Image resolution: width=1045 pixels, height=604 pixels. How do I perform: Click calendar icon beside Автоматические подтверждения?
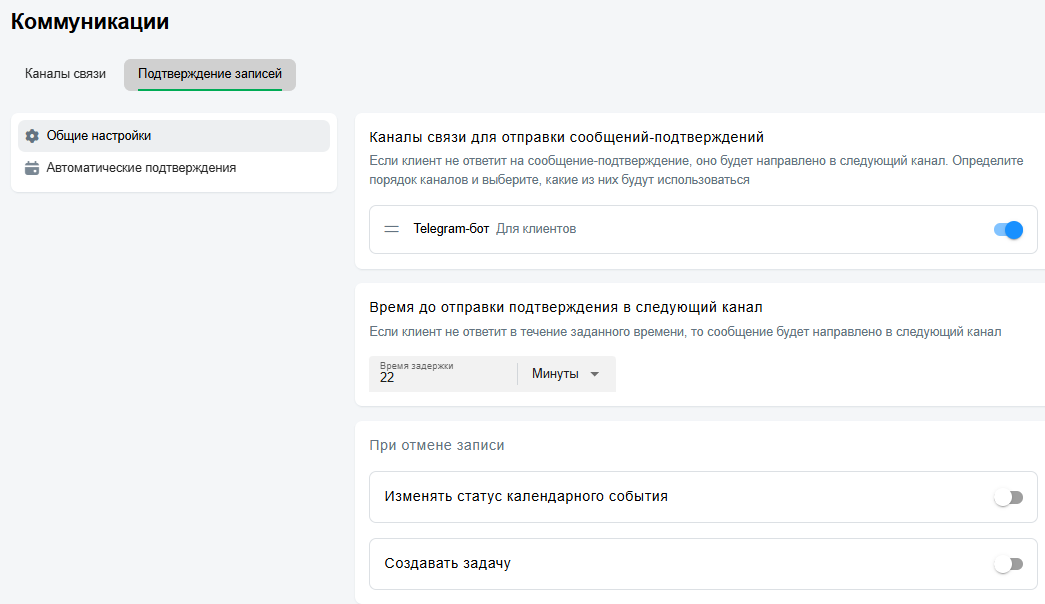coord(32,168)
